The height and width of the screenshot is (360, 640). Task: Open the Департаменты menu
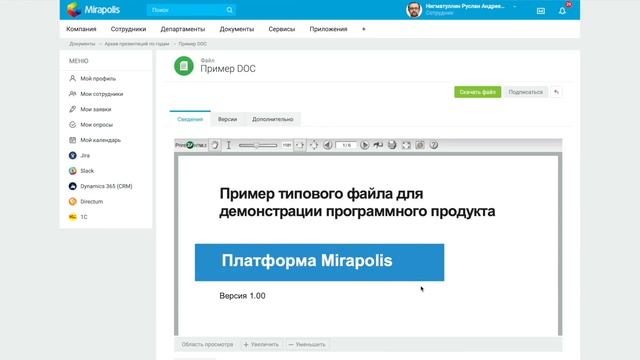182,29
